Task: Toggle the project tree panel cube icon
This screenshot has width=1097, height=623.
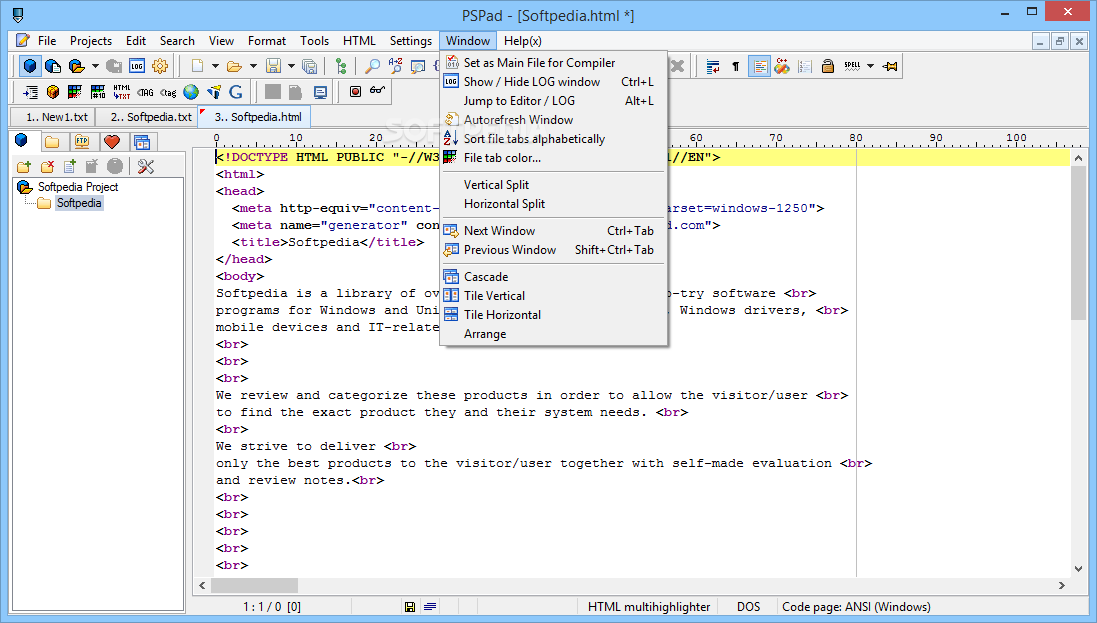Action: coord(30,66)
